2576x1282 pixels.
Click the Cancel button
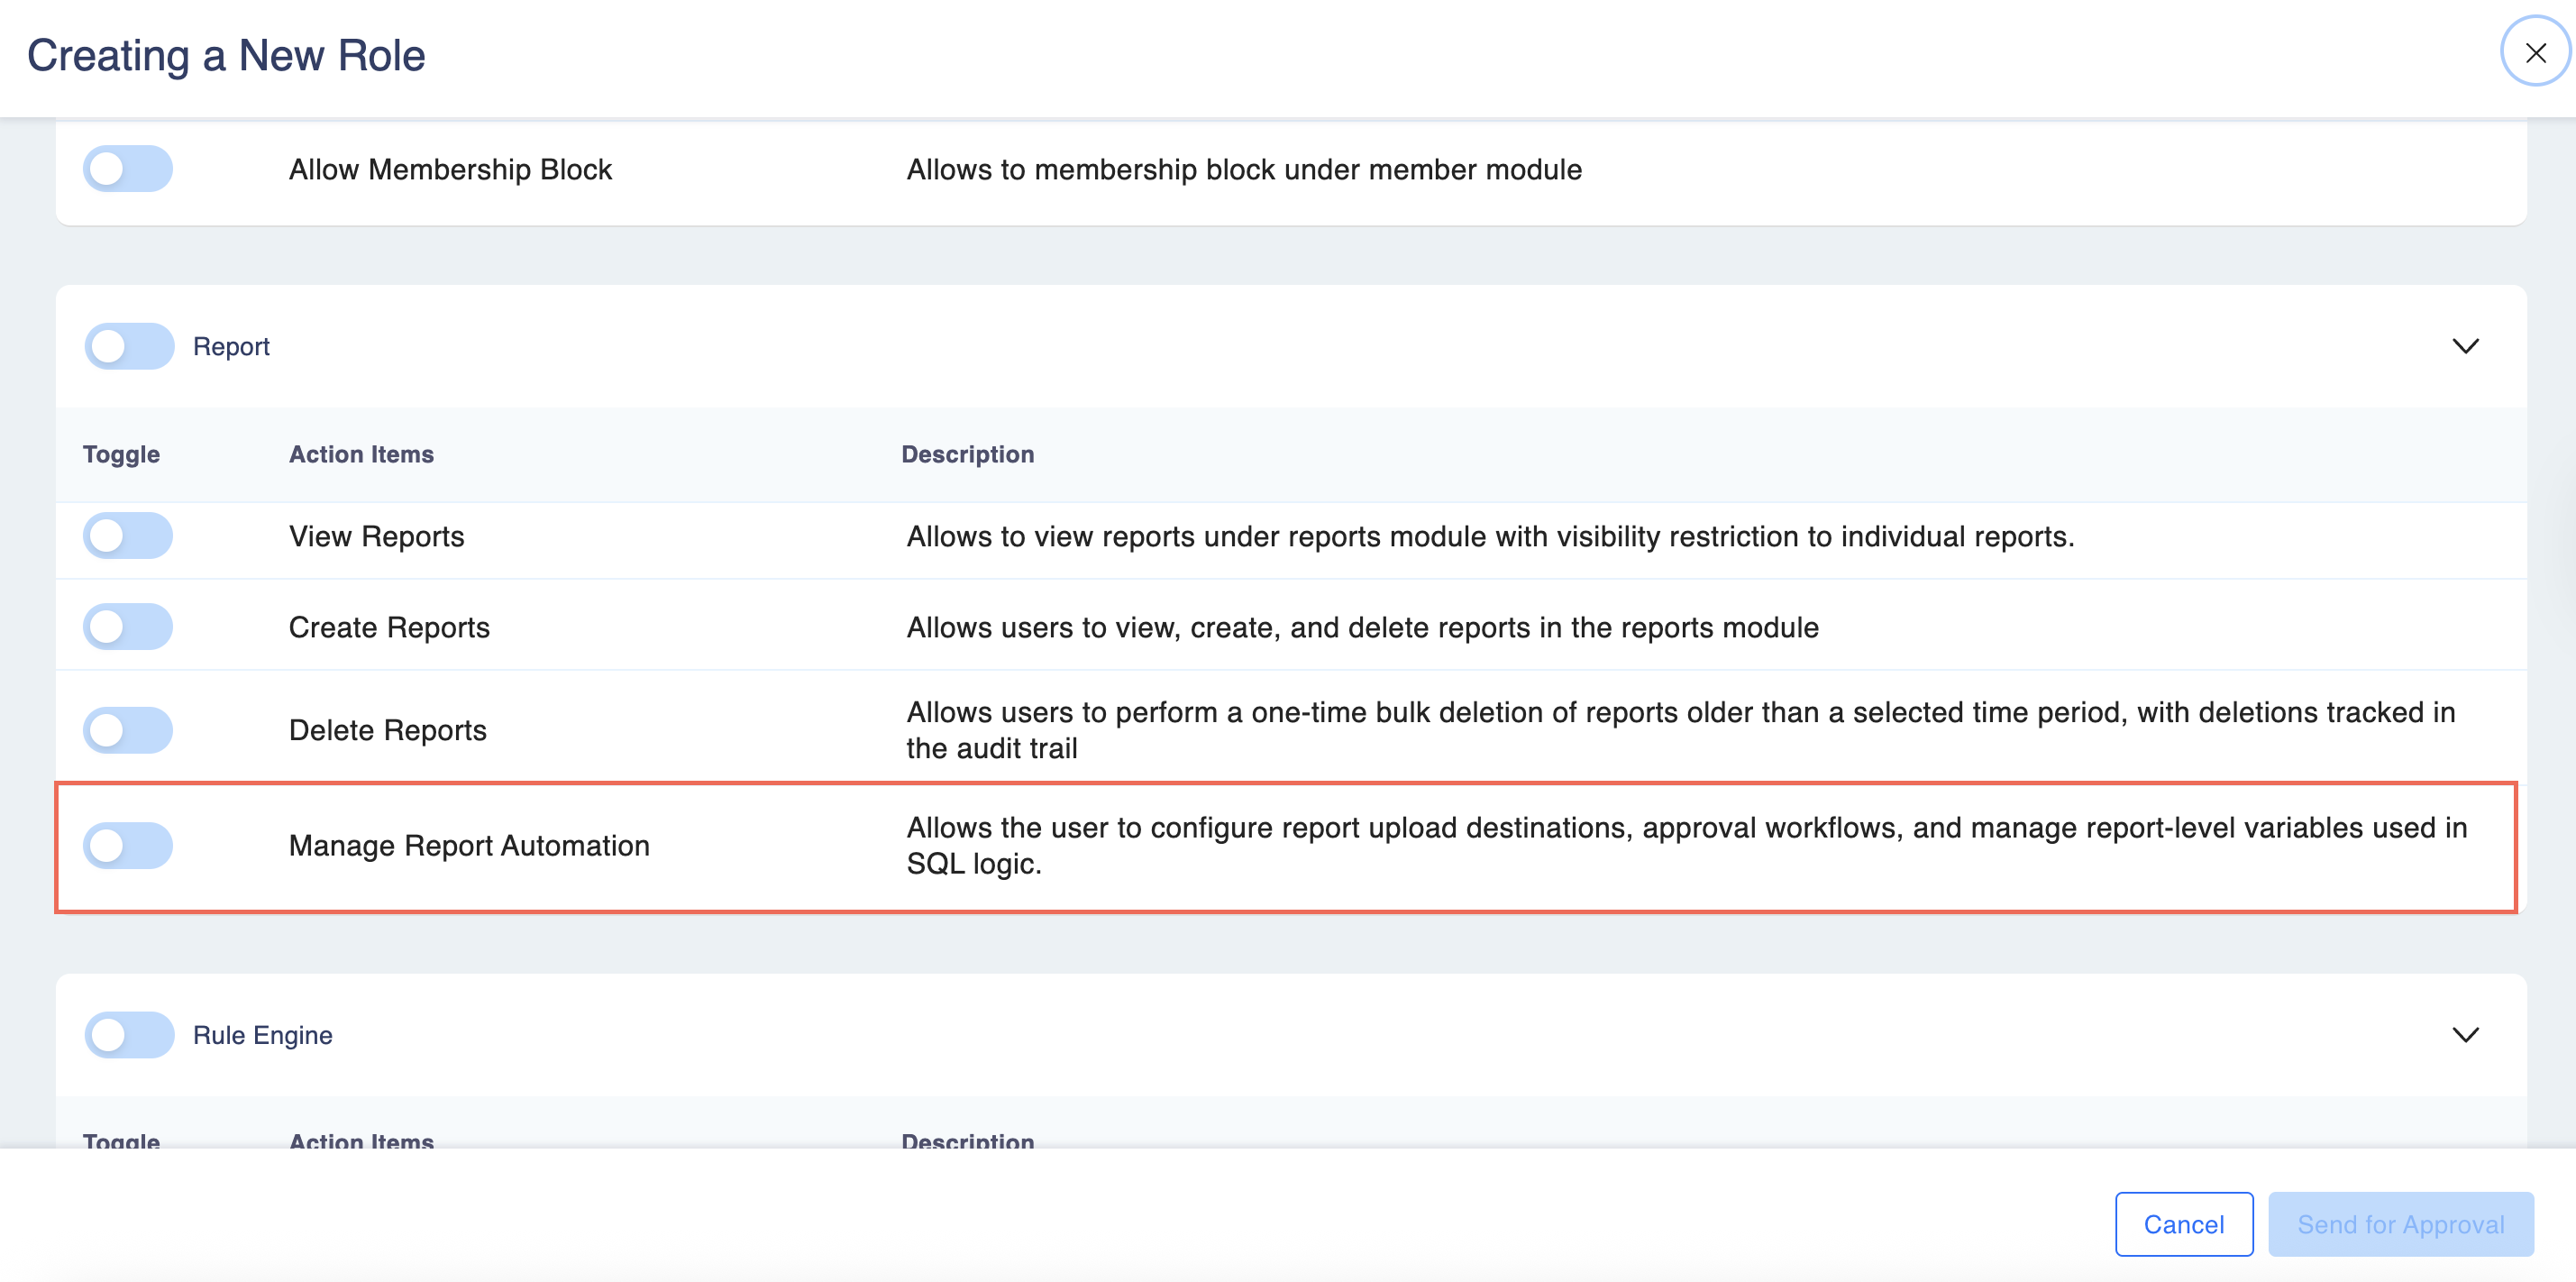pos(2183,1224)
